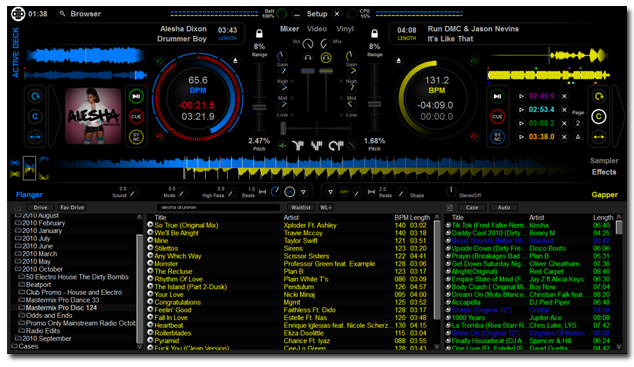Turn the Flanger Sound knob
The image size is (634, 367).
coord(133,192)
